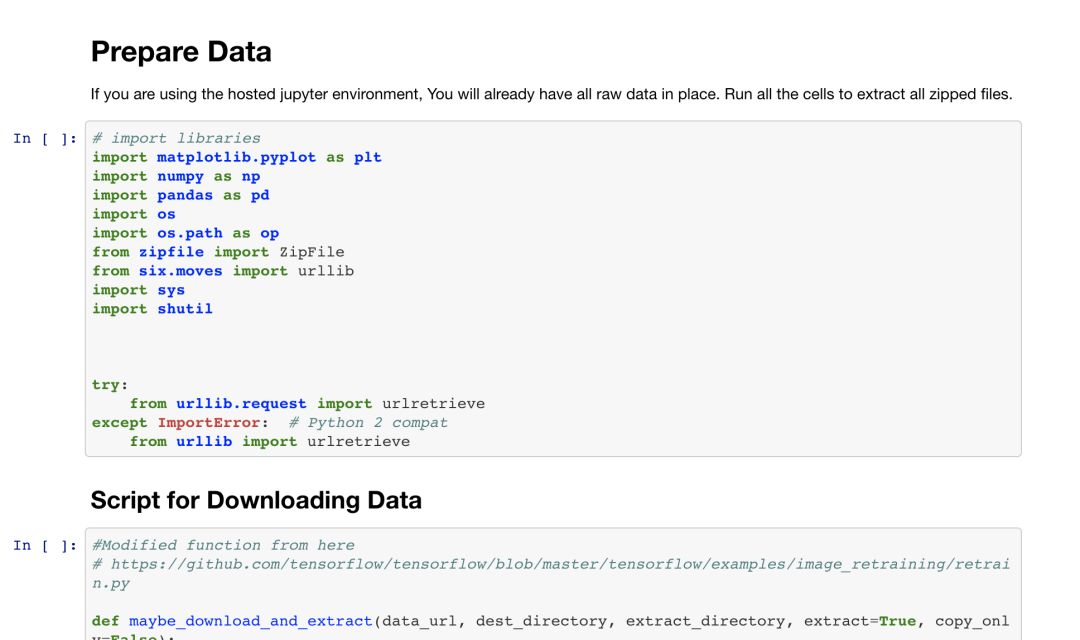Click the second cell's In [ ] prompt
Viewport: 1080px width, 640px height.
point(45,546)
